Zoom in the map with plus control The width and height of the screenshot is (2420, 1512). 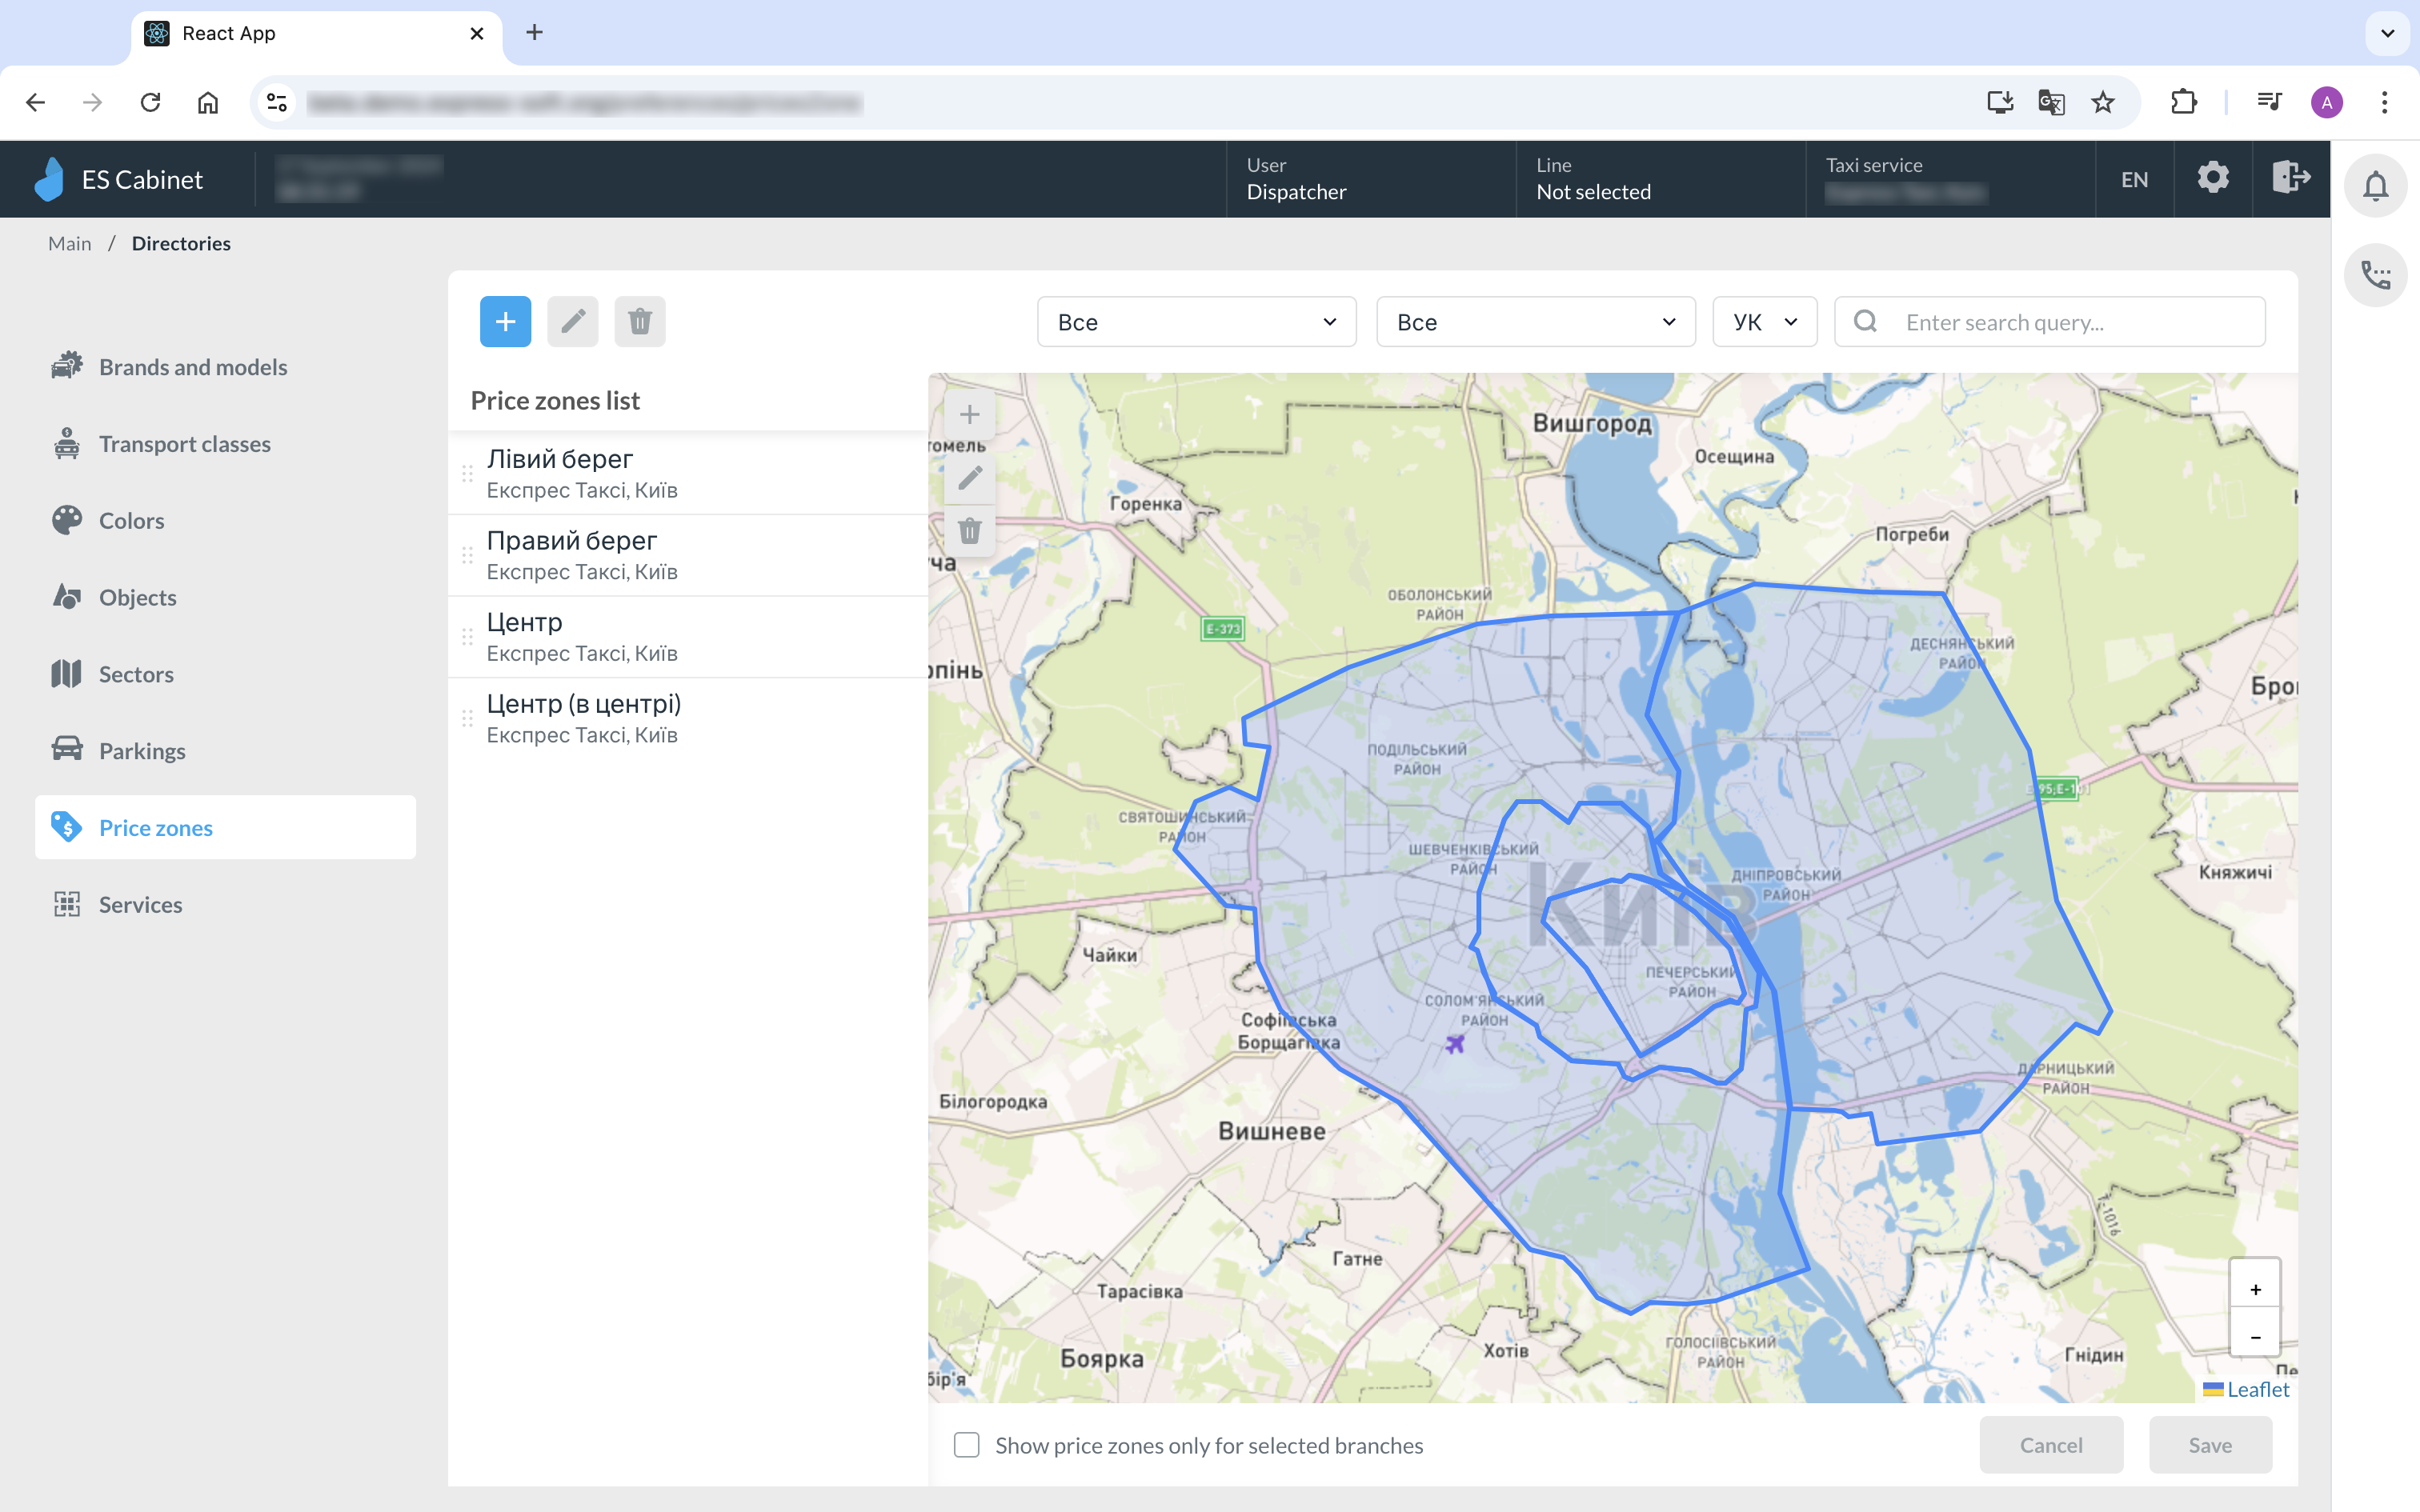(x=2255, y=1289)
